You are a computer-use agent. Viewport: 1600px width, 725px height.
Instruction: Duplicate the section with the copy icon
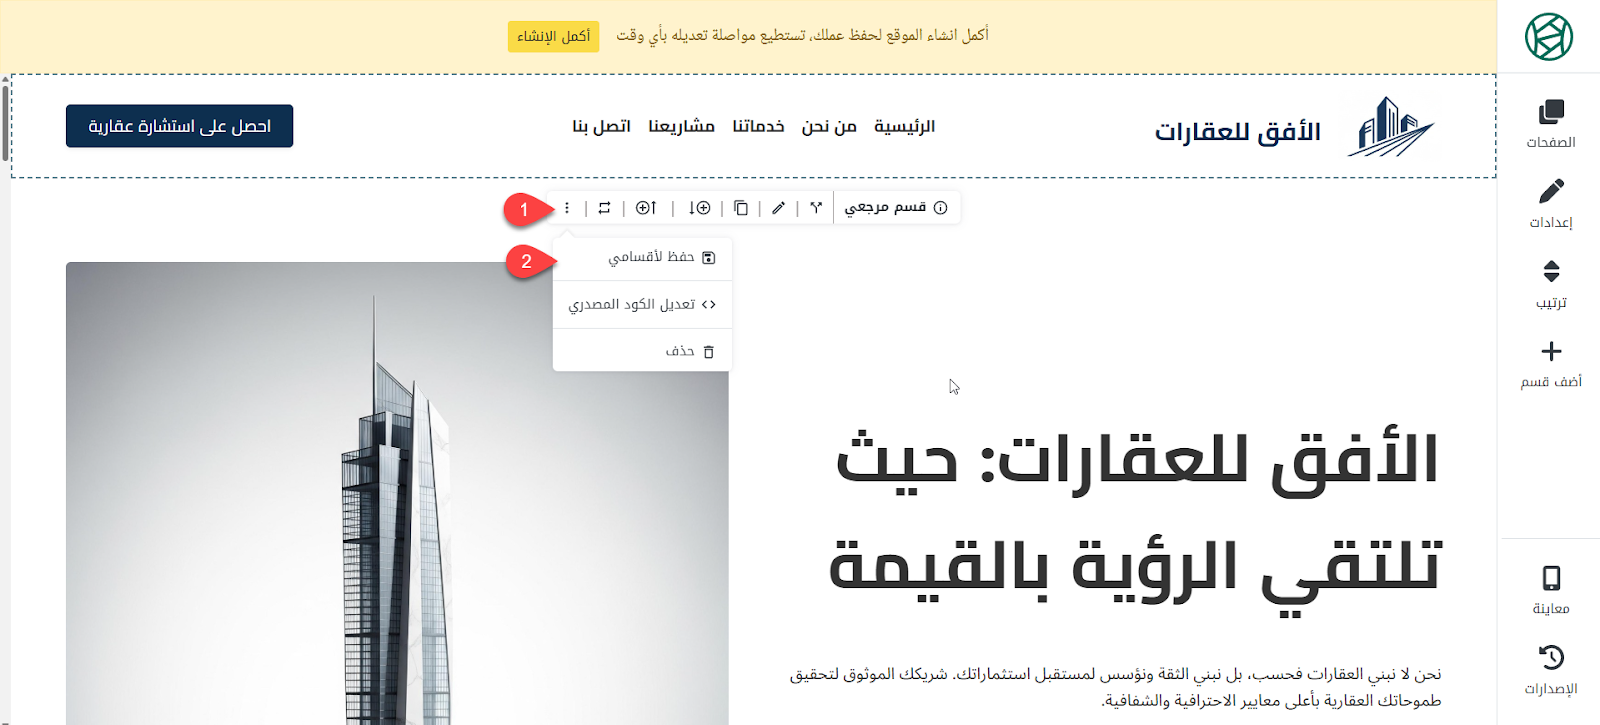pos(741,208)
